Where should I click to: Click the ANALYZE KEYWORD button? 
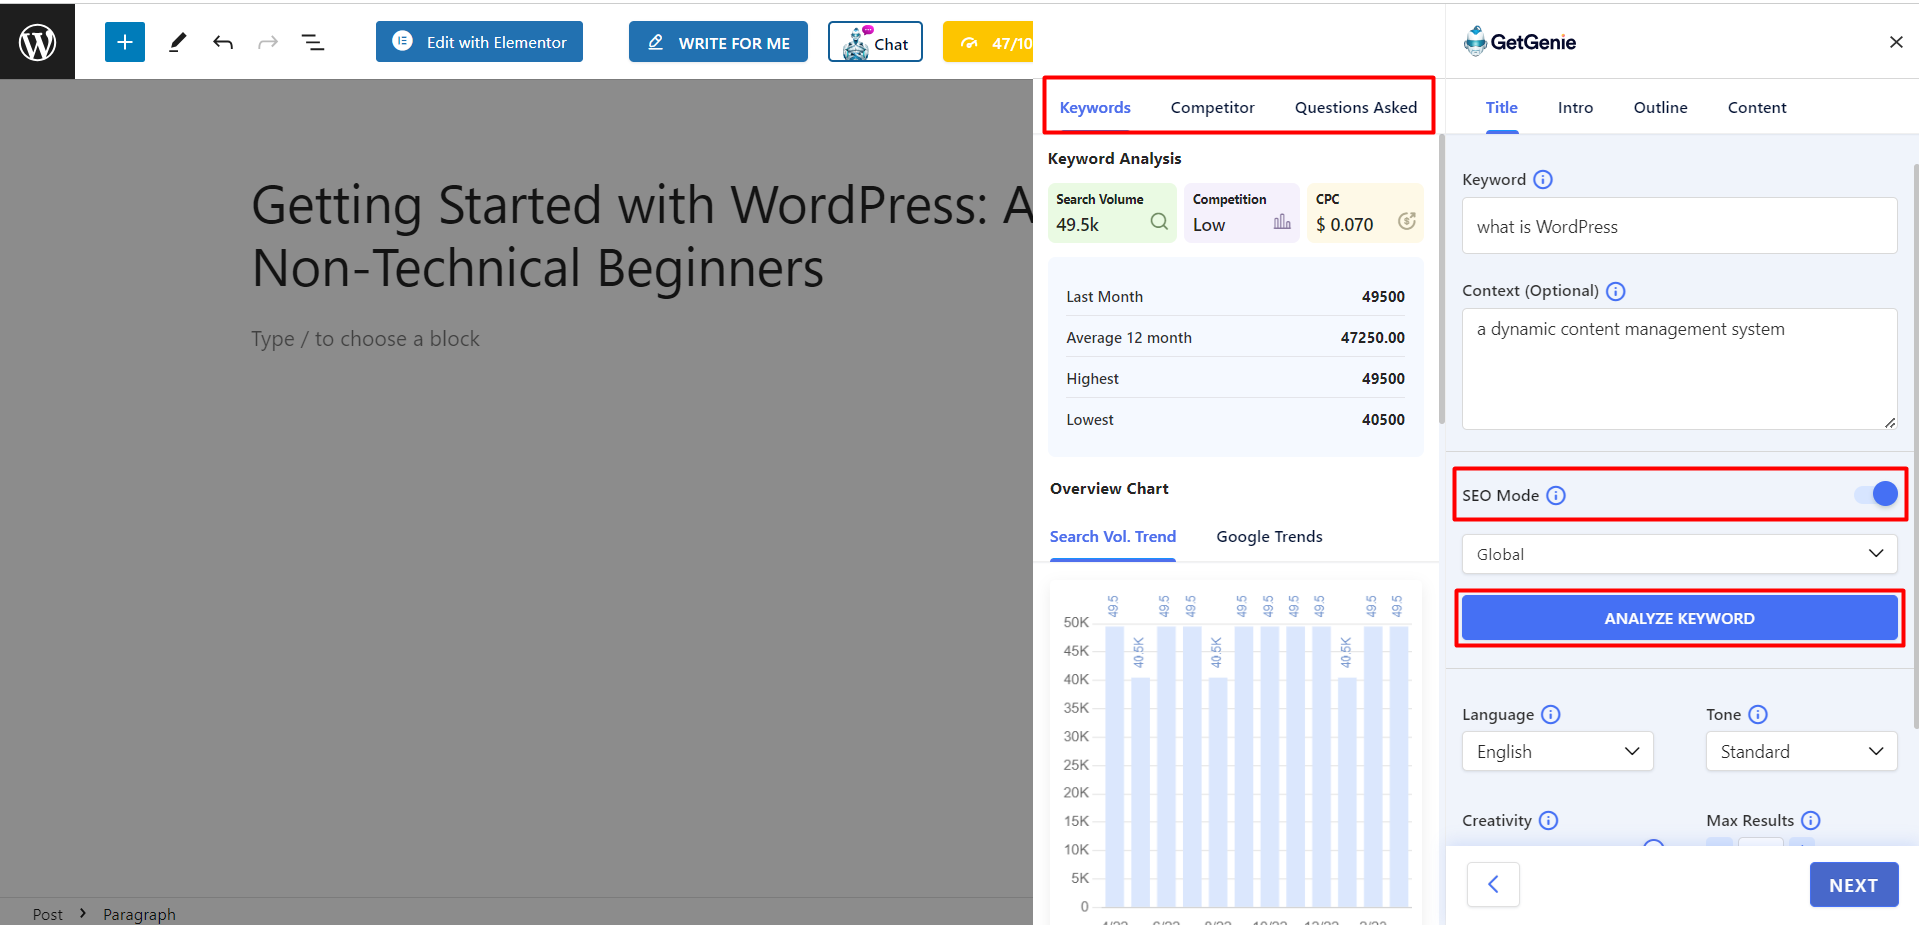click(1679, 618)
